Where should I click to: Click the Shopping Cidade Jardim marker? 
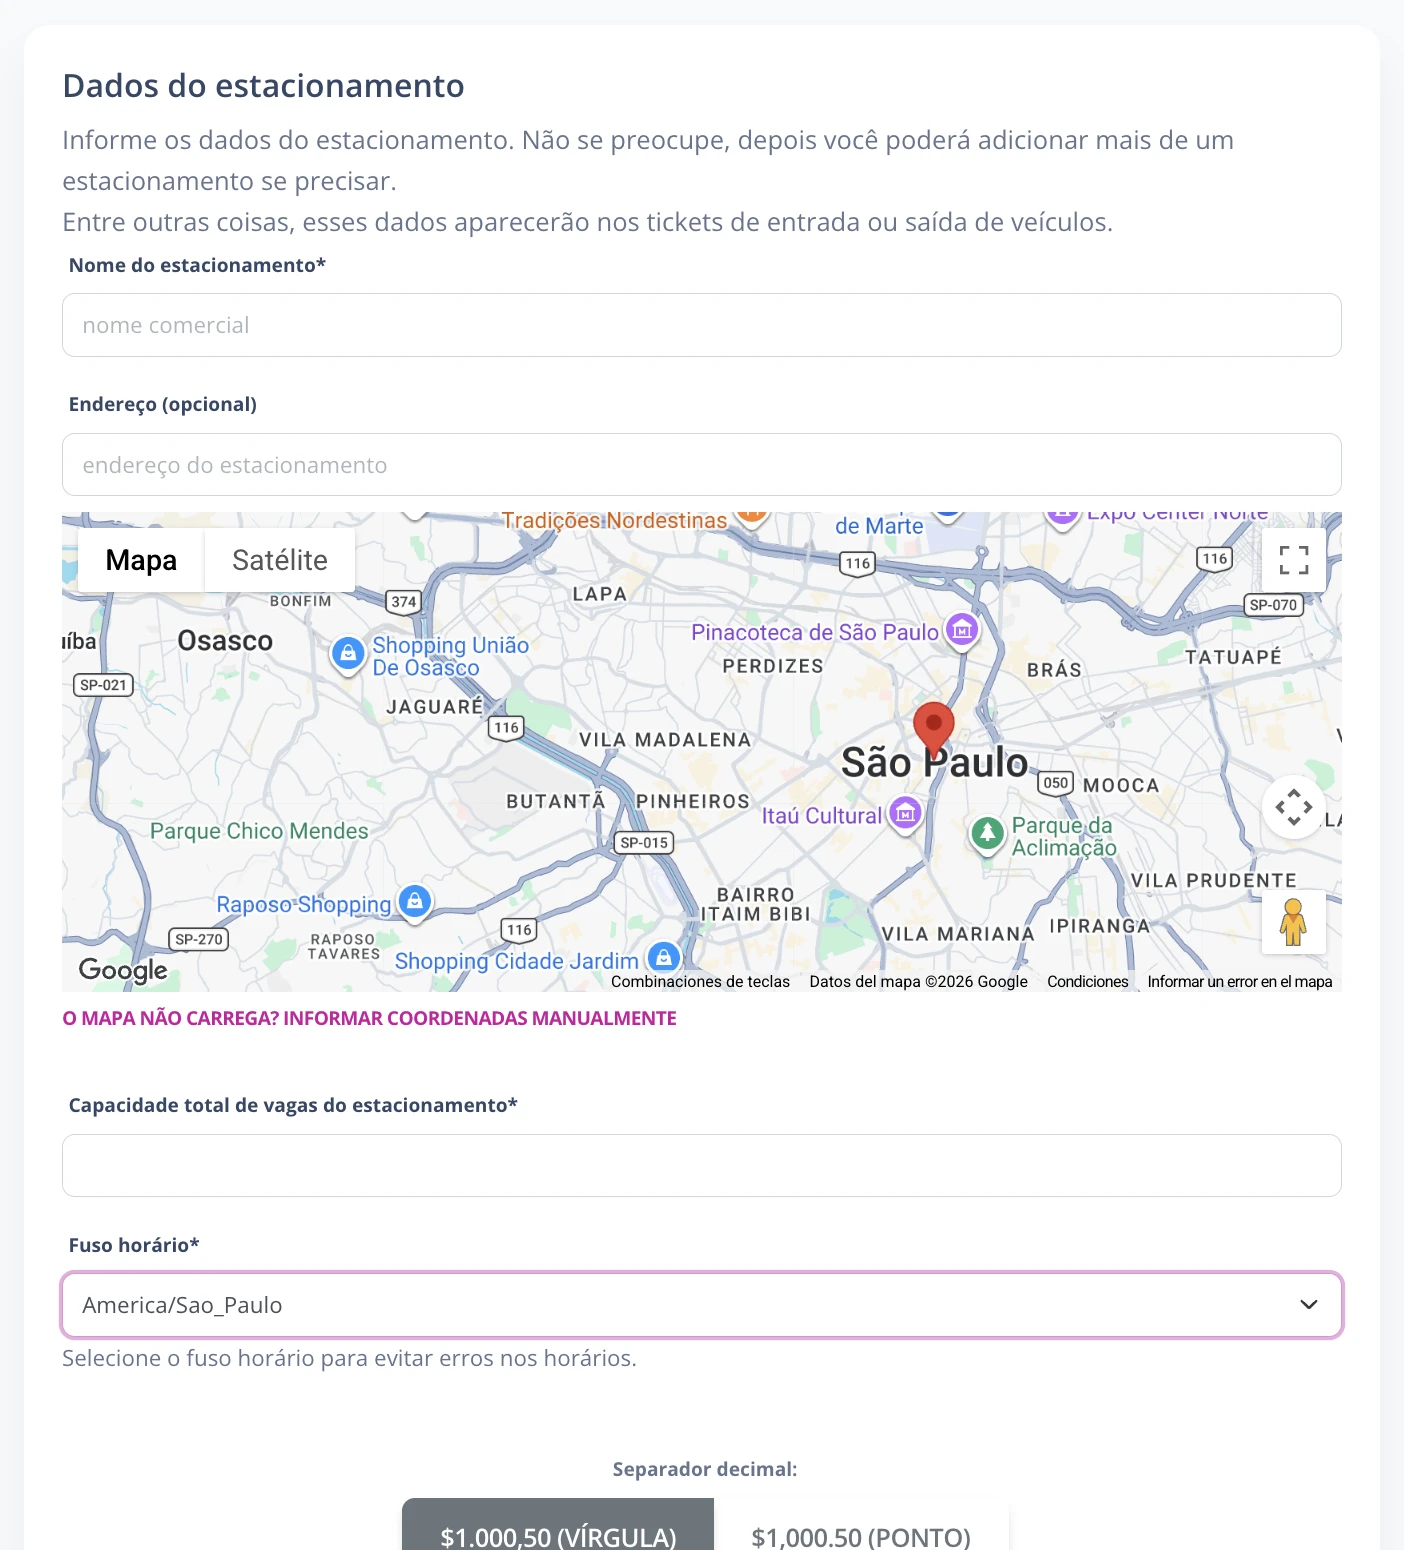coord(664,958)
